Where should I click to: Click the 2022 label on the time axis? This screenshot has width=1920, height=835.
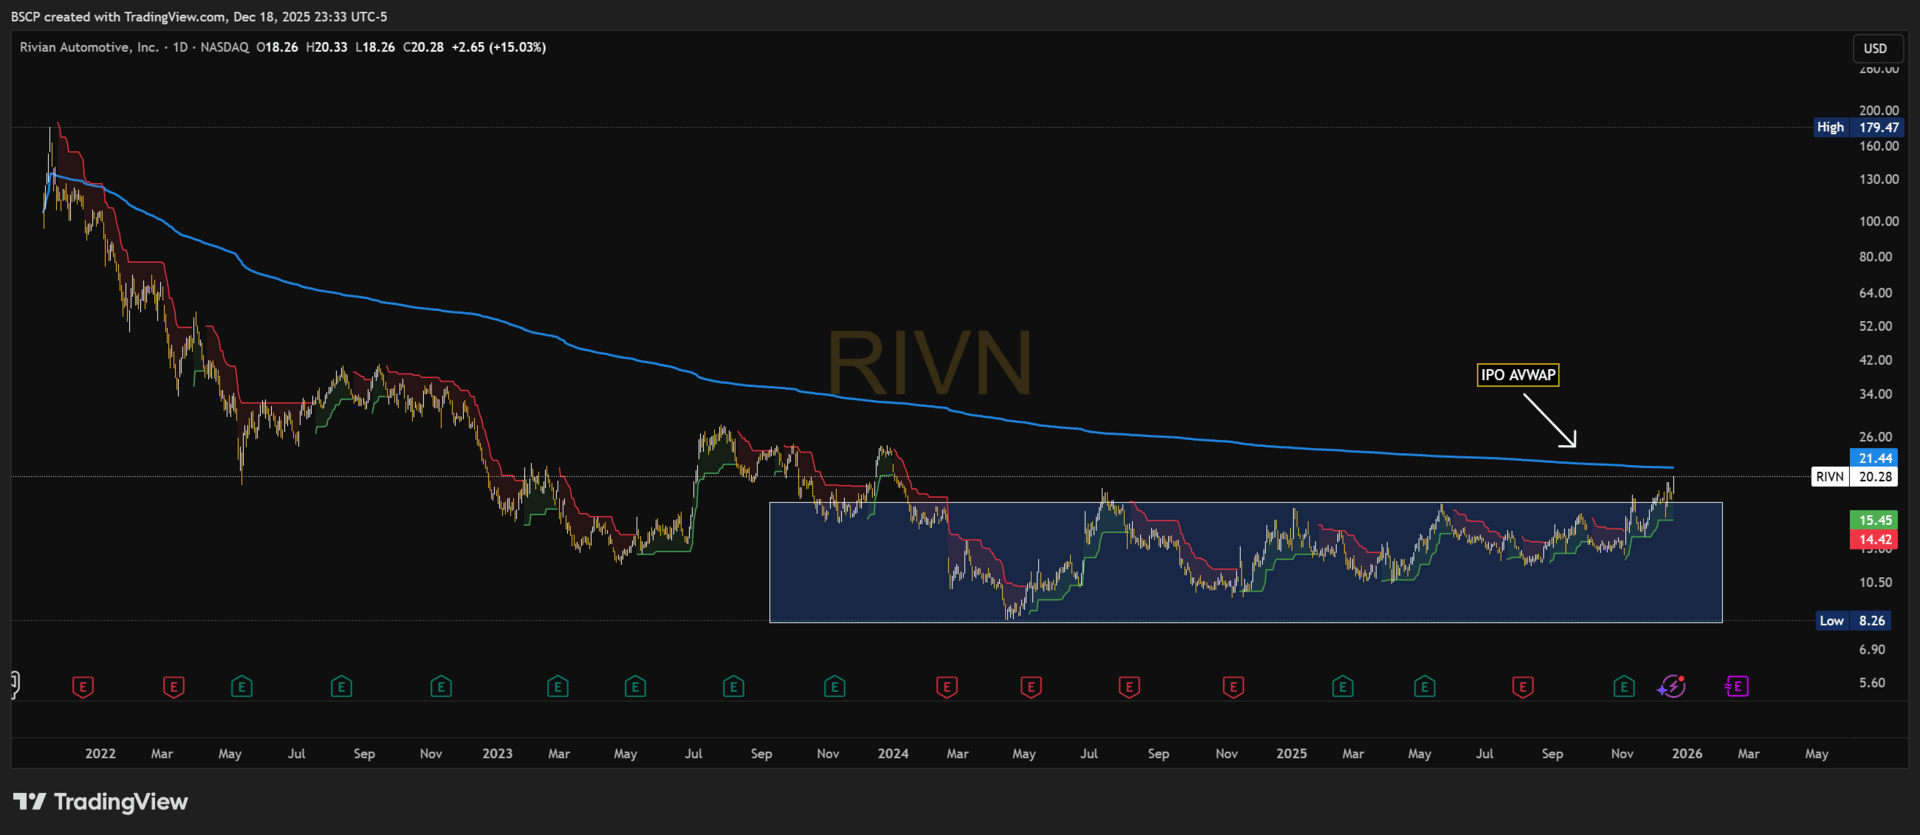click(x=100, y=754)
